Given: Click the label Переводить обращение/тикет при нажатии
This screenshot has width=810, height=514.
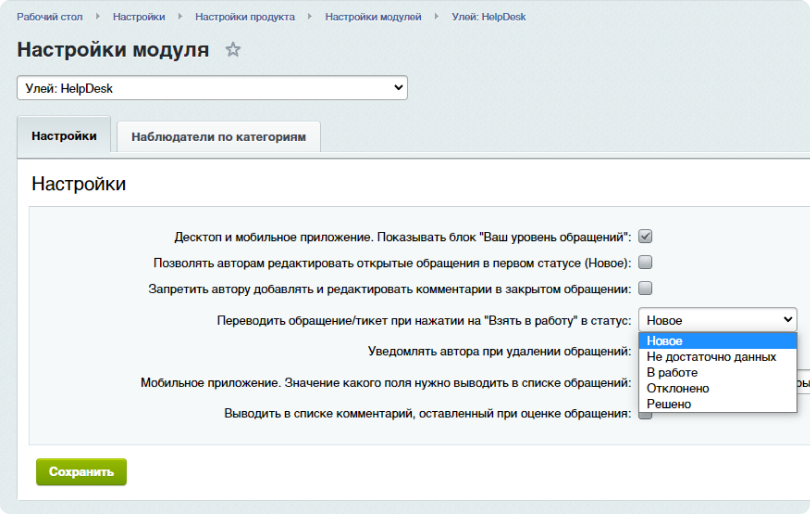Looking at the screenshot, I should [424, 320].
